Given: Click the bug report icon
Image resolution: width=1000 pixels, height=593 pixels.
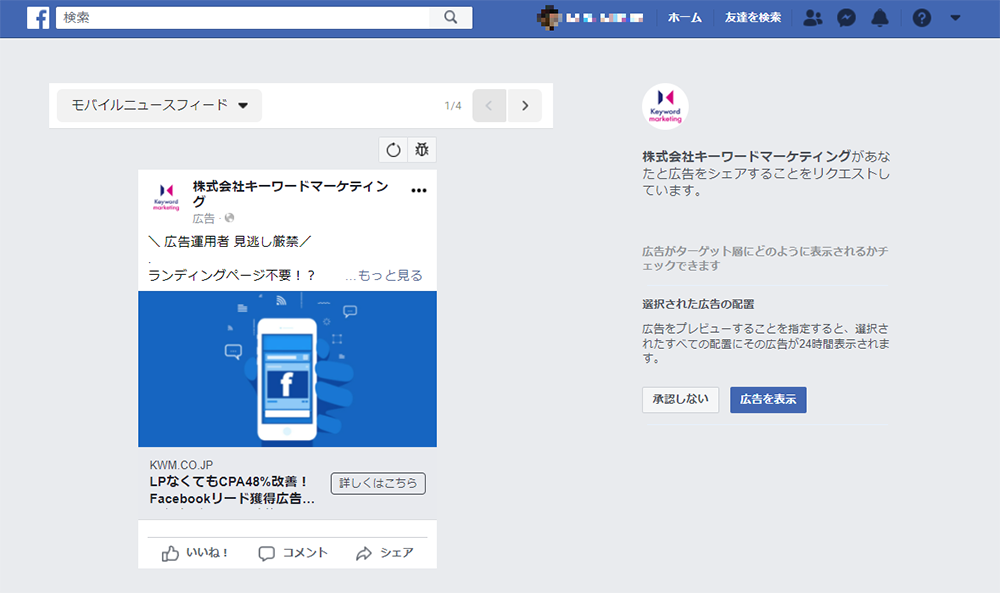Looking at the screenshot, I should [422, 150].
